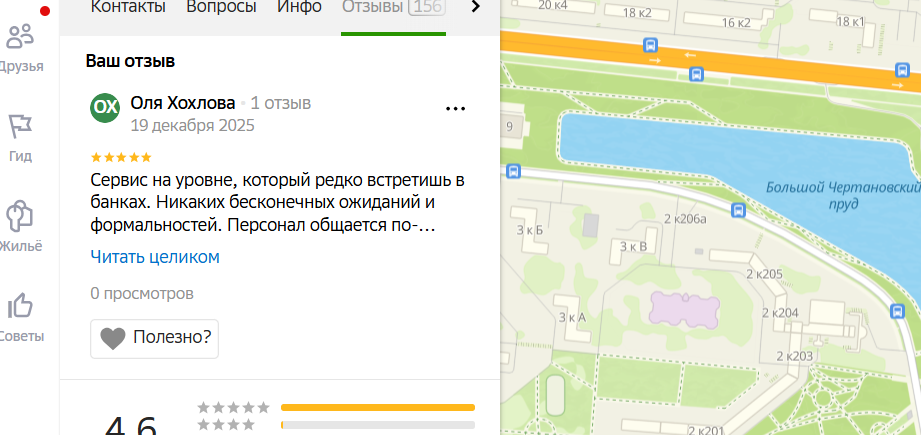
Task: Switch to the Контакты tab
Action: (x=128, y=7)
